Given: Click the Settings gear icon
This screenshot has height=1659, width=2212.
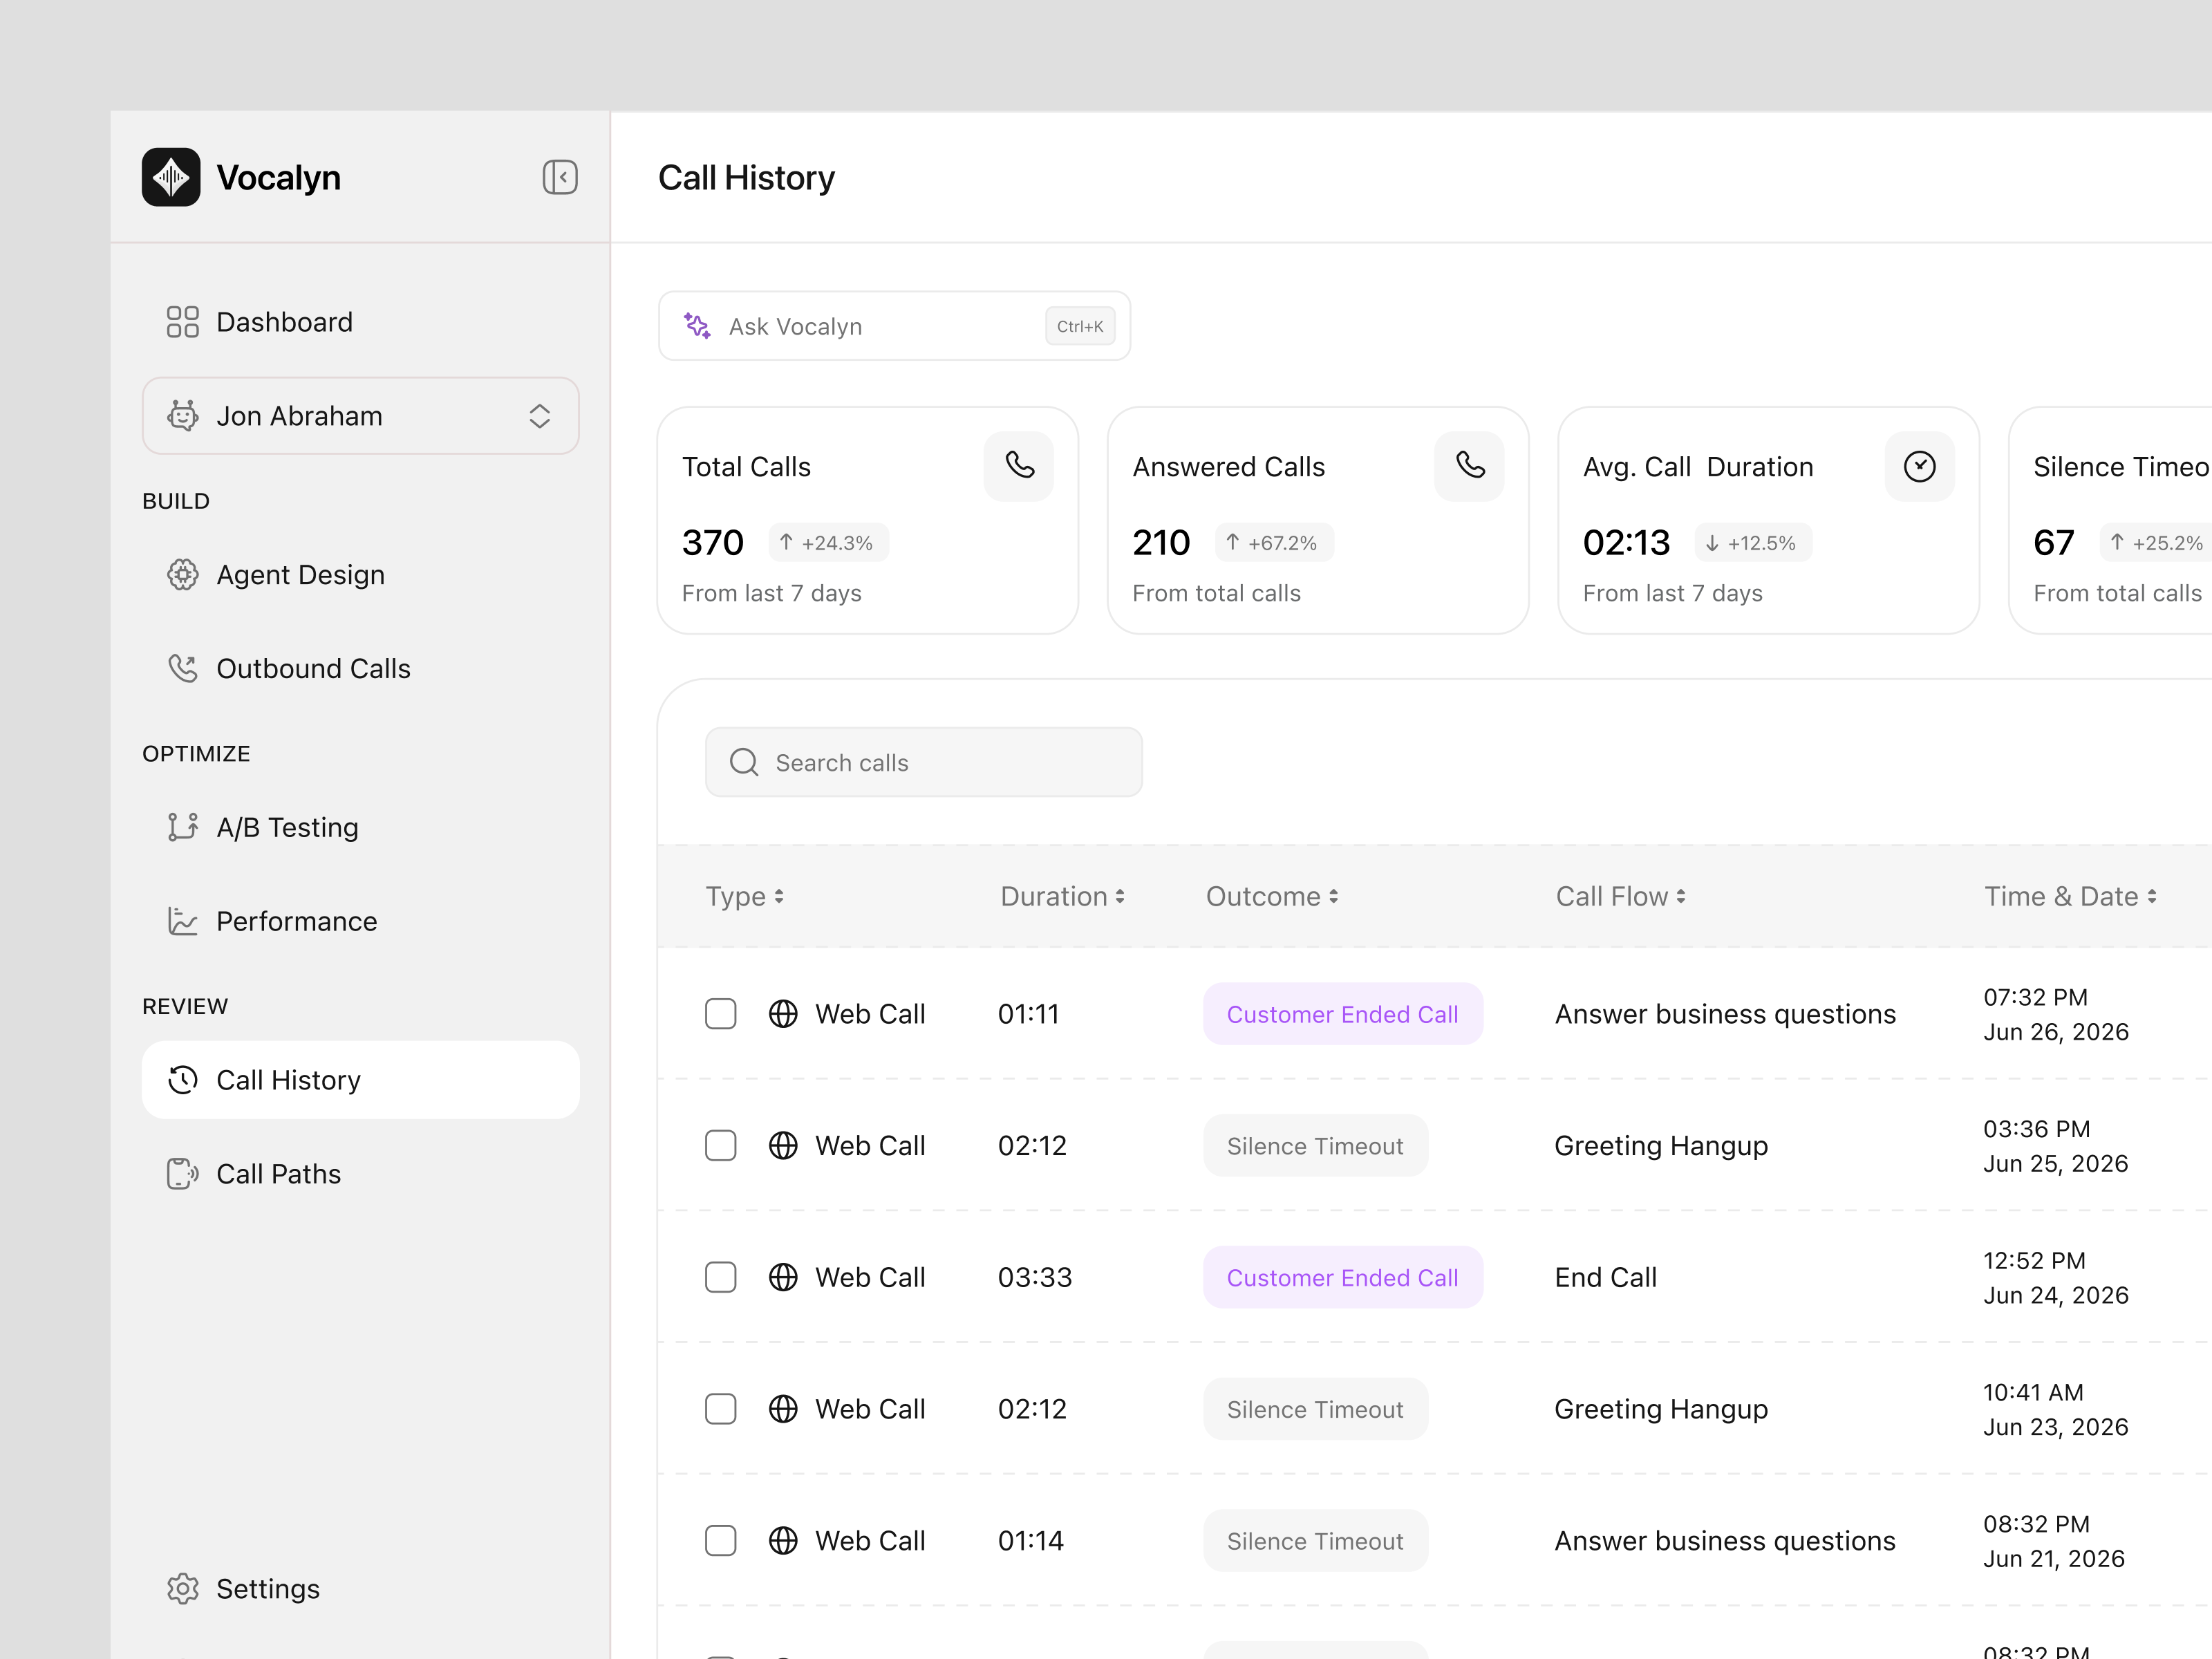Looking at the screenshot, I should 182,1589.
